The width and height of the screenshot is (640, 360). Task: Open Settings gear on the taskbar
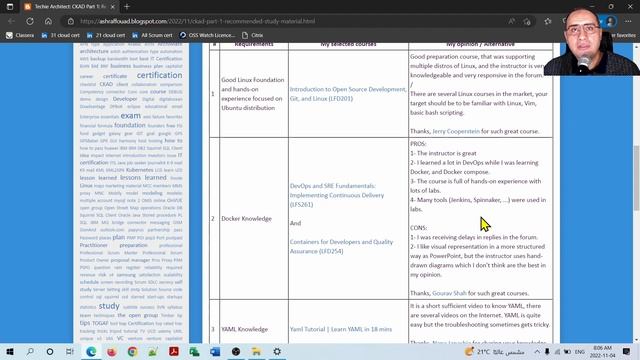tap(277, 351)
